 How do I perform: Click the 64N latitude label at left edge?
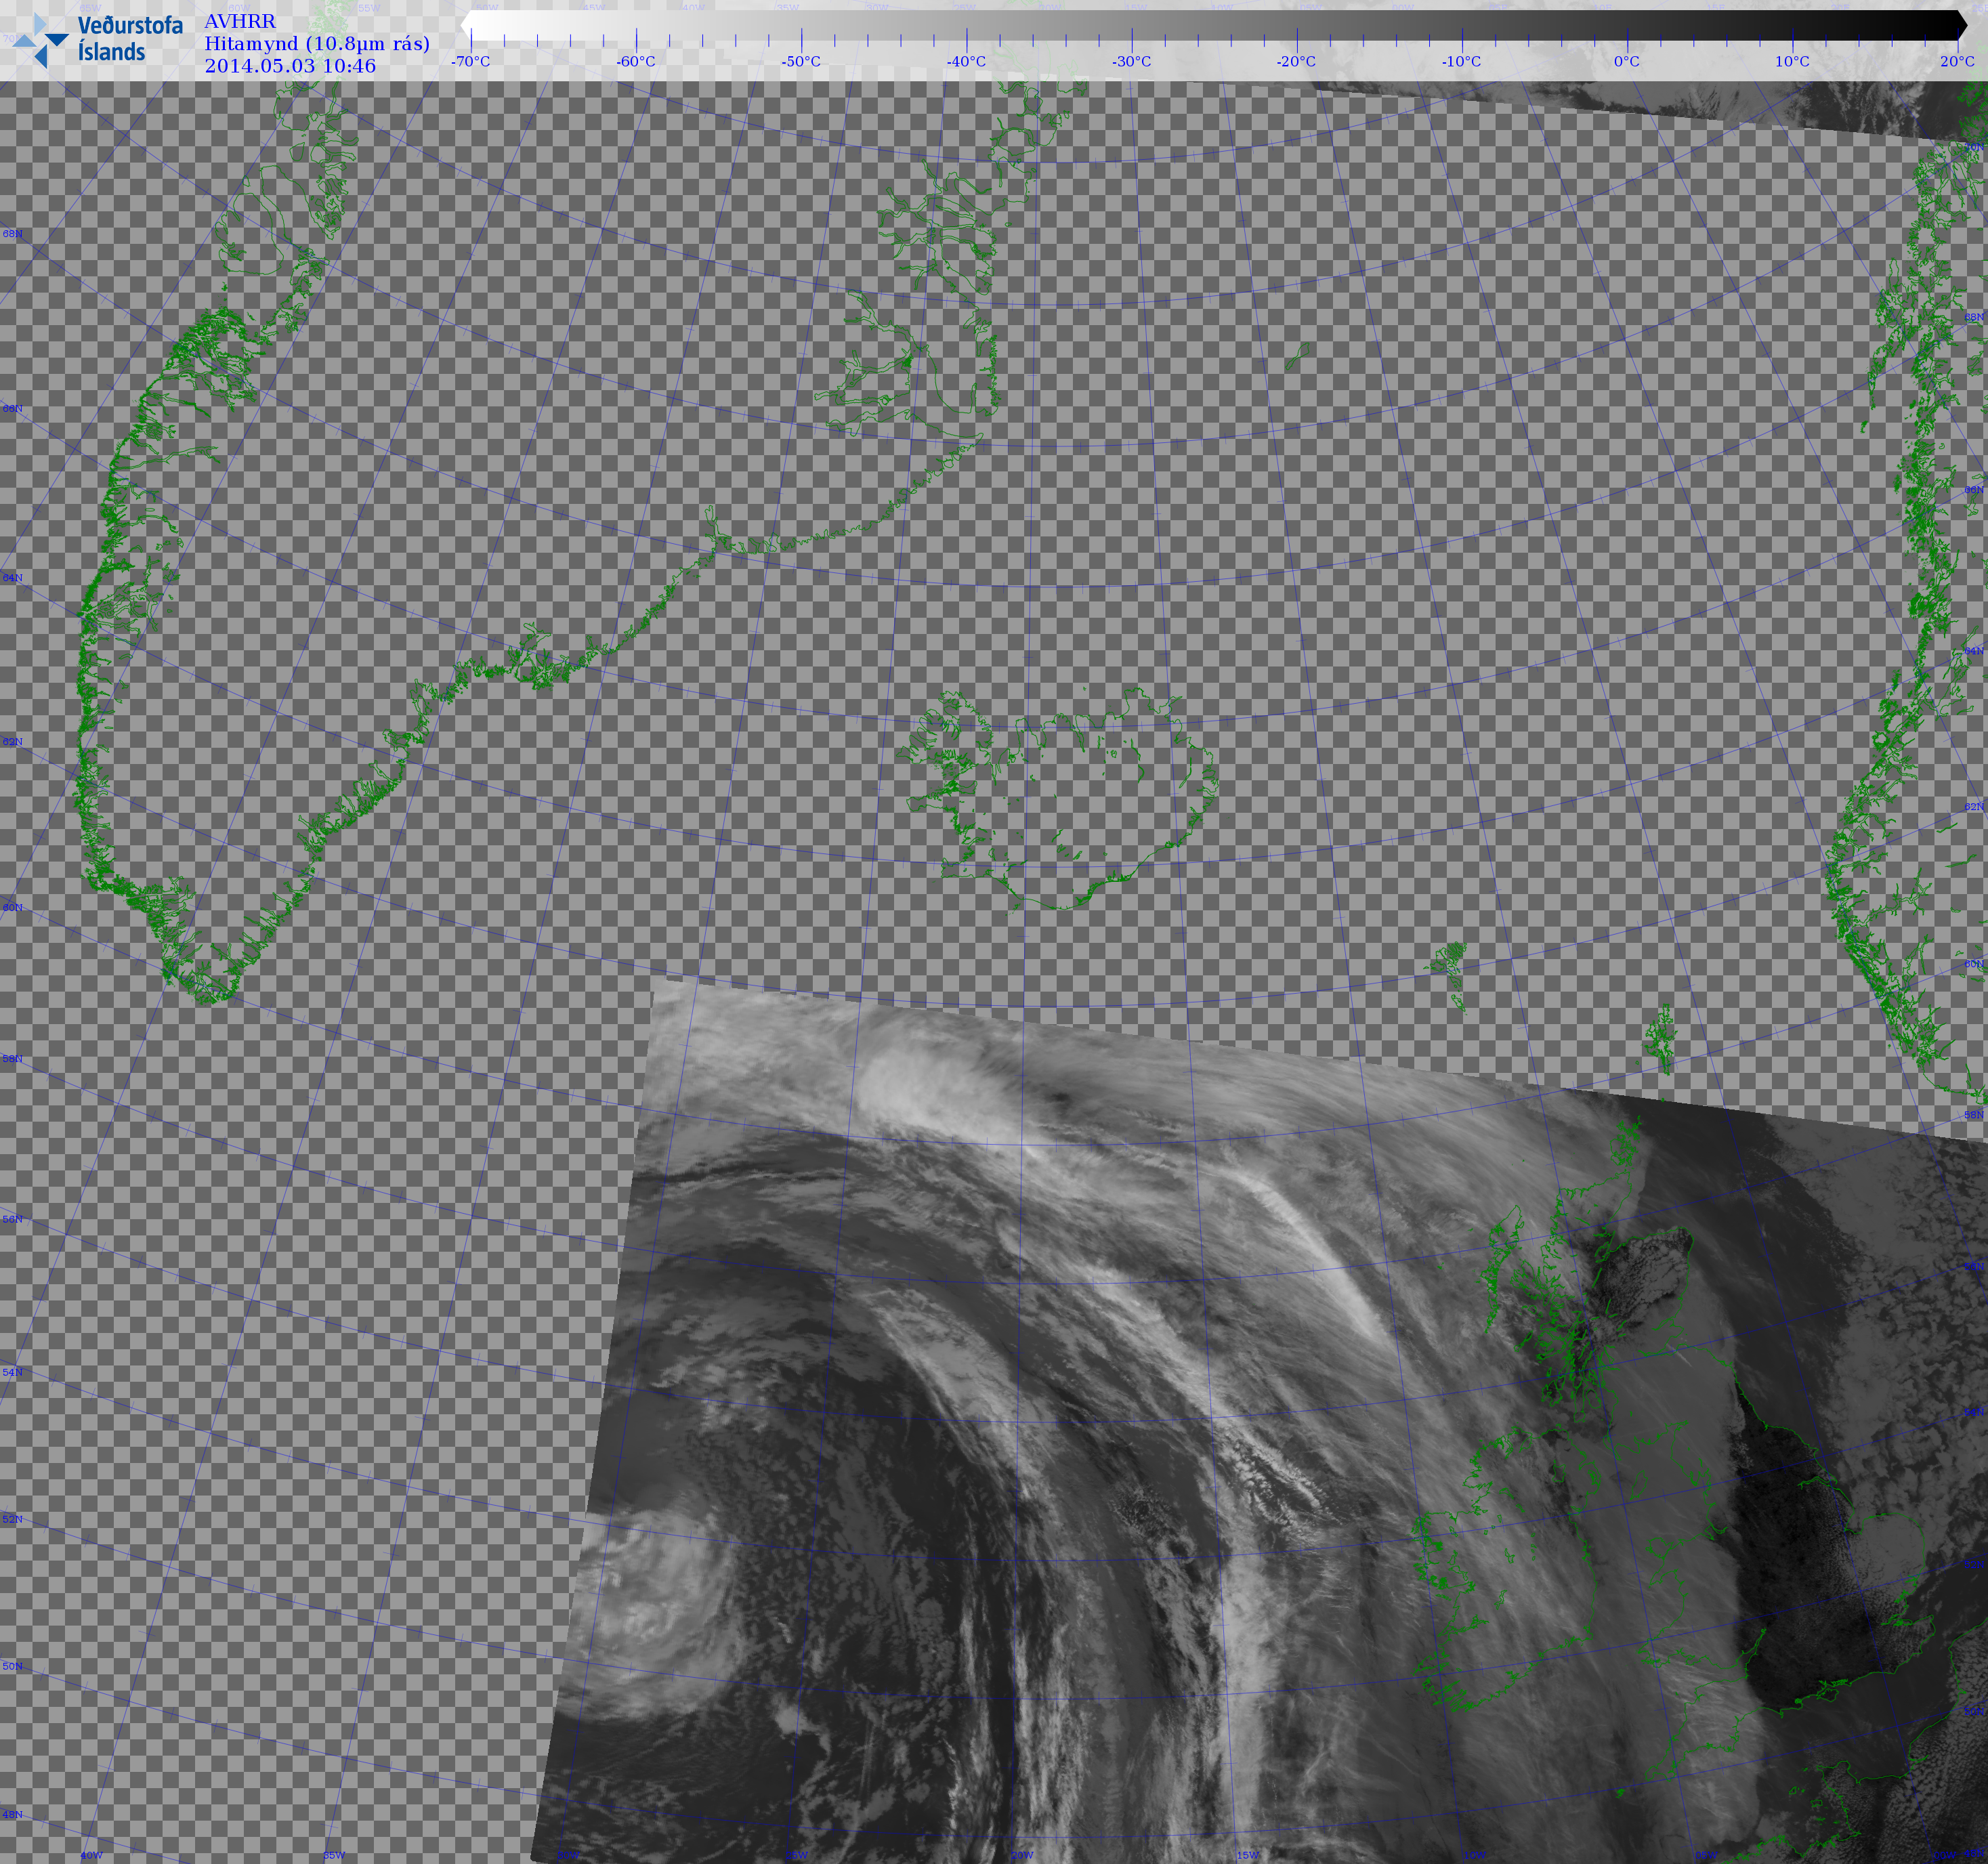pos(11,578)
